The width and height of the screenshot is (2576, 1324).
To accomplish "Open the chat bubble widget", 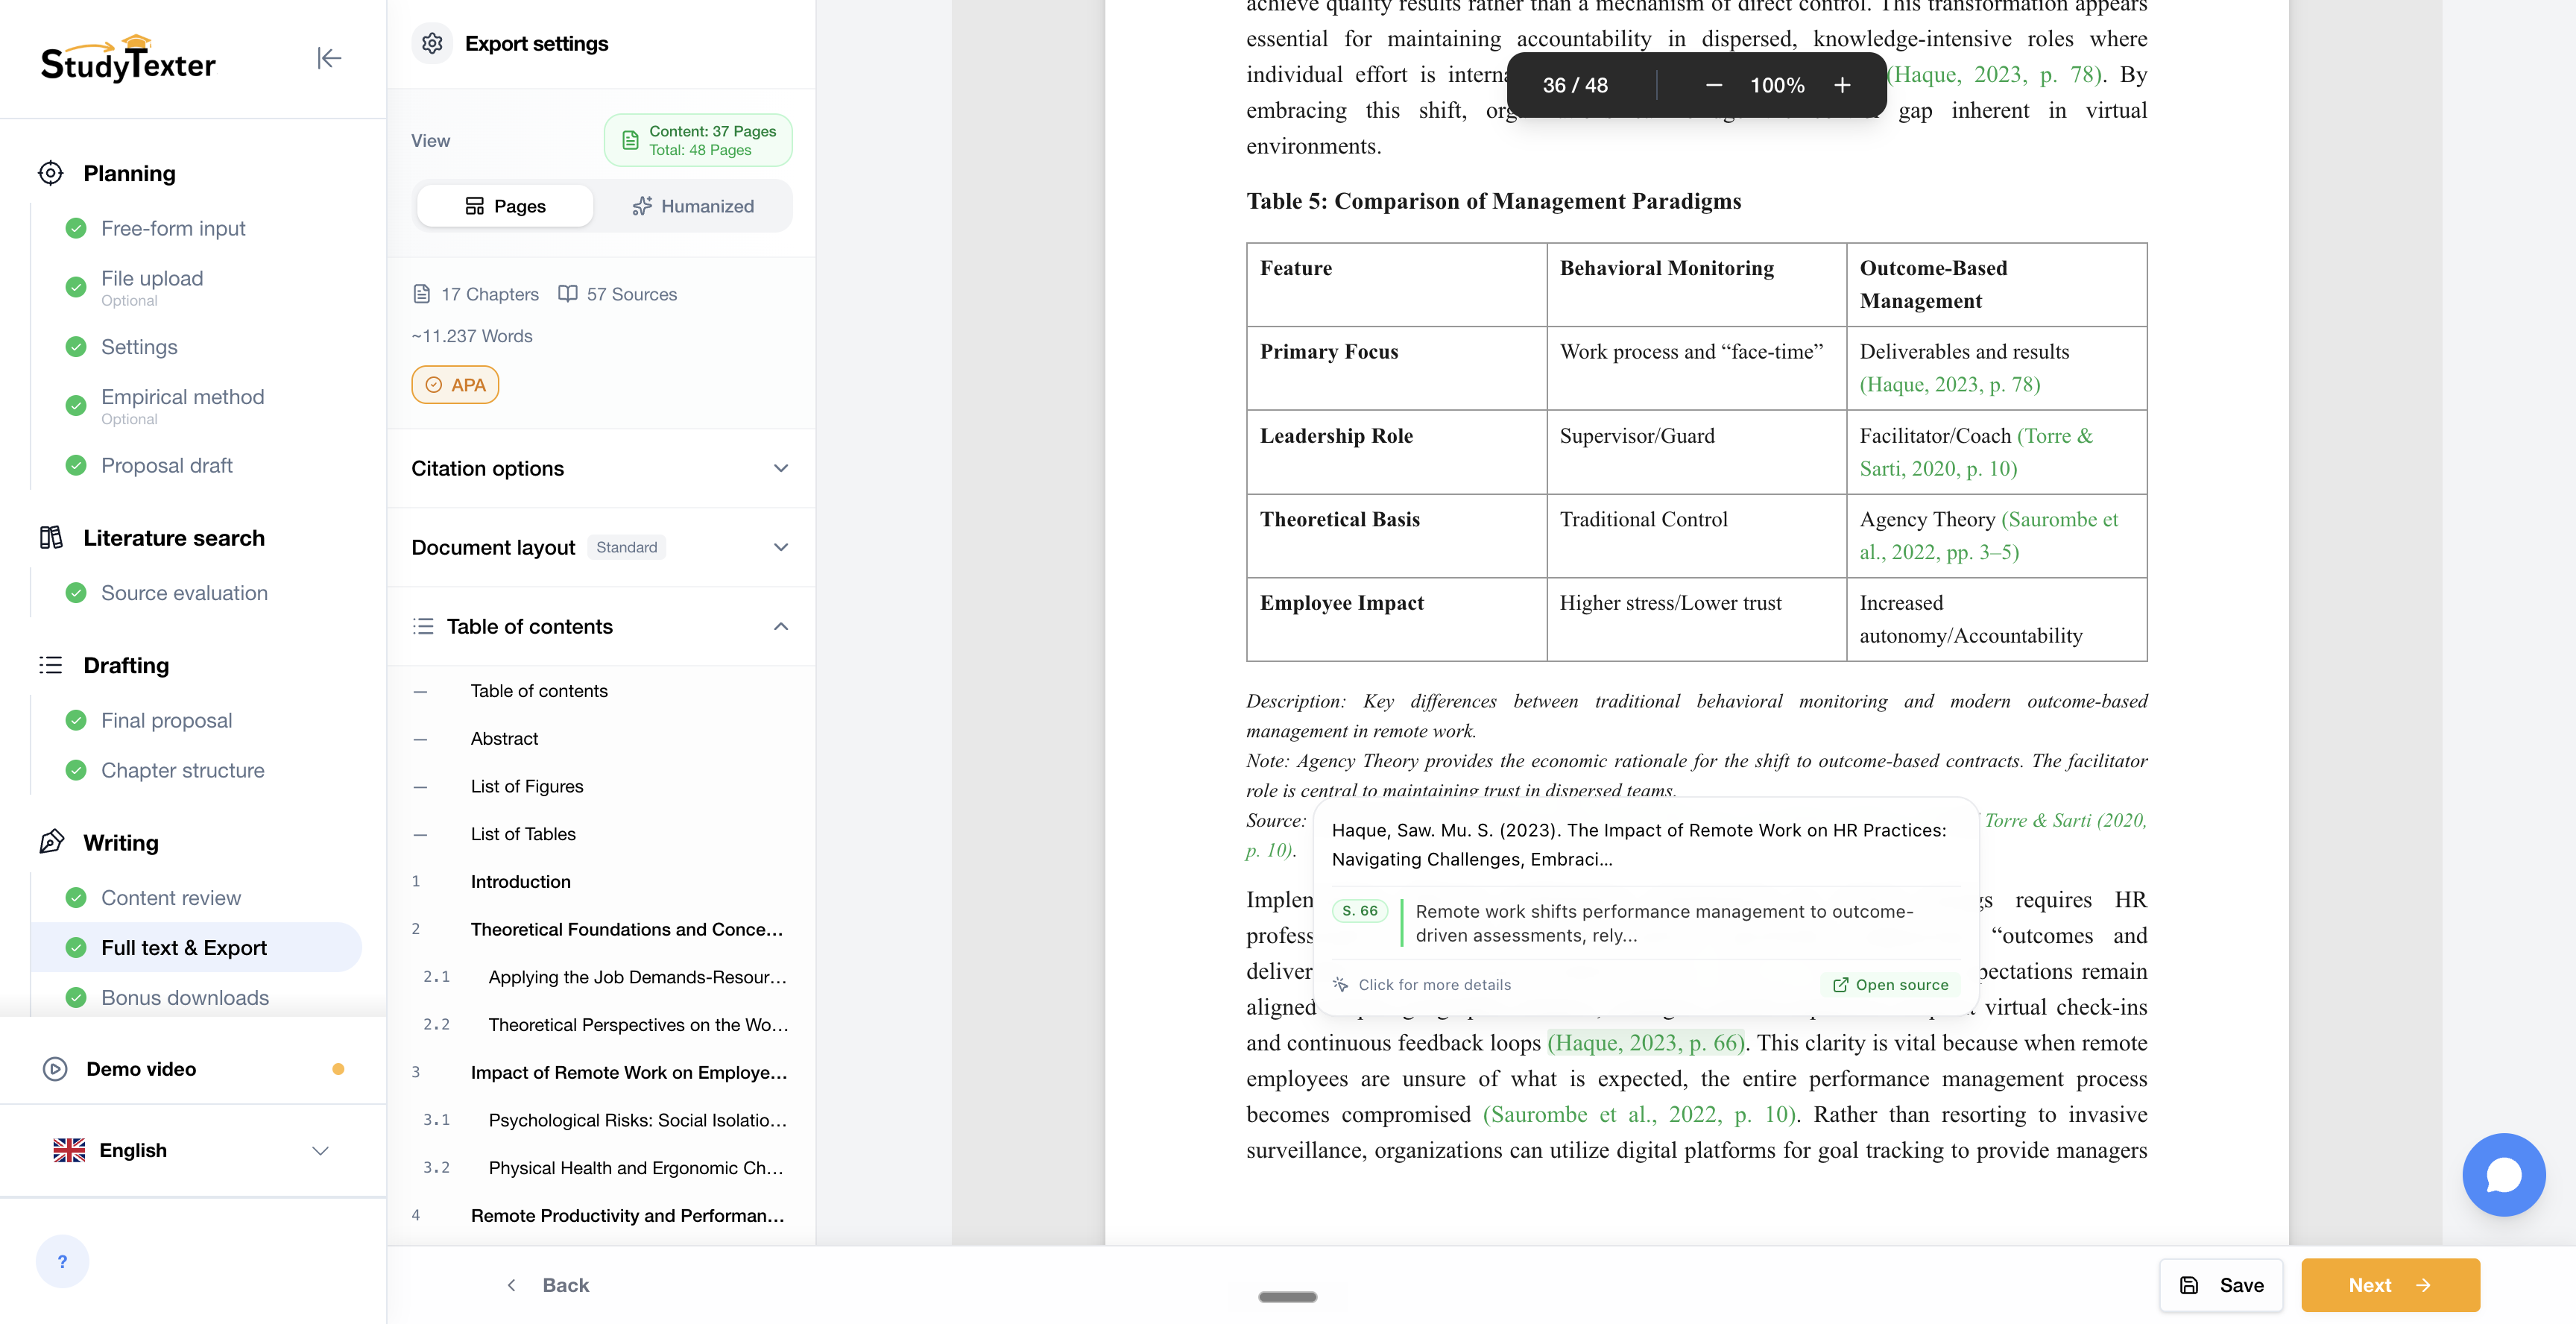I will (x=2503, y=1175).
